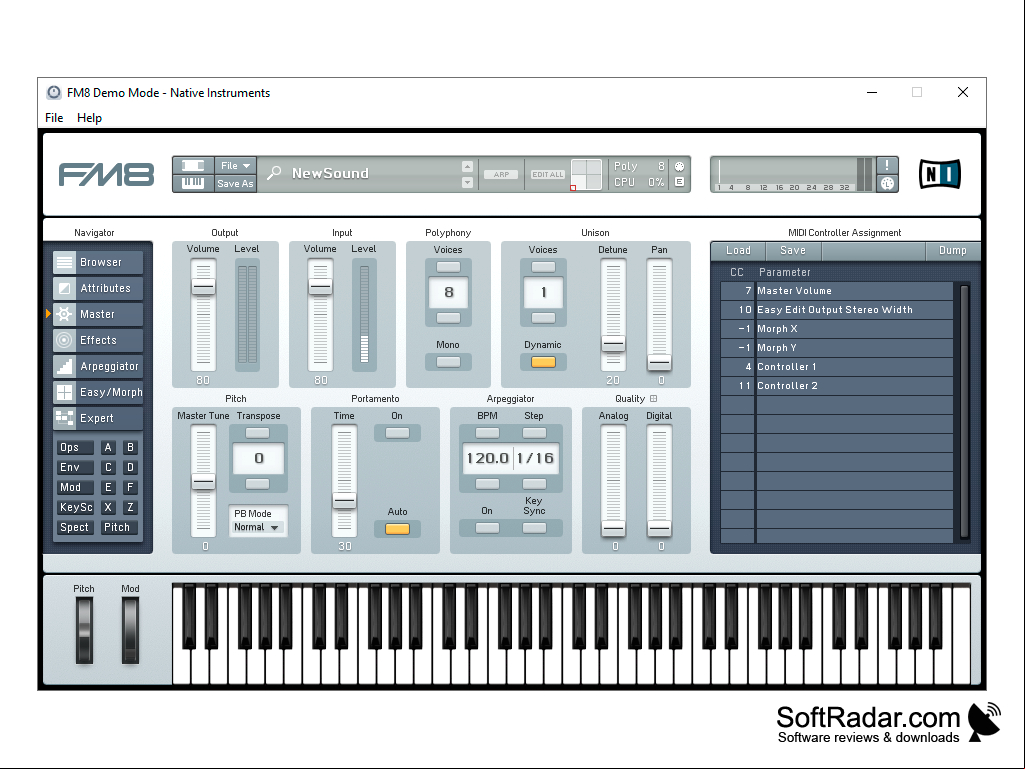Click the Dump button
The image size is (1025, 769).
point(952,250)
